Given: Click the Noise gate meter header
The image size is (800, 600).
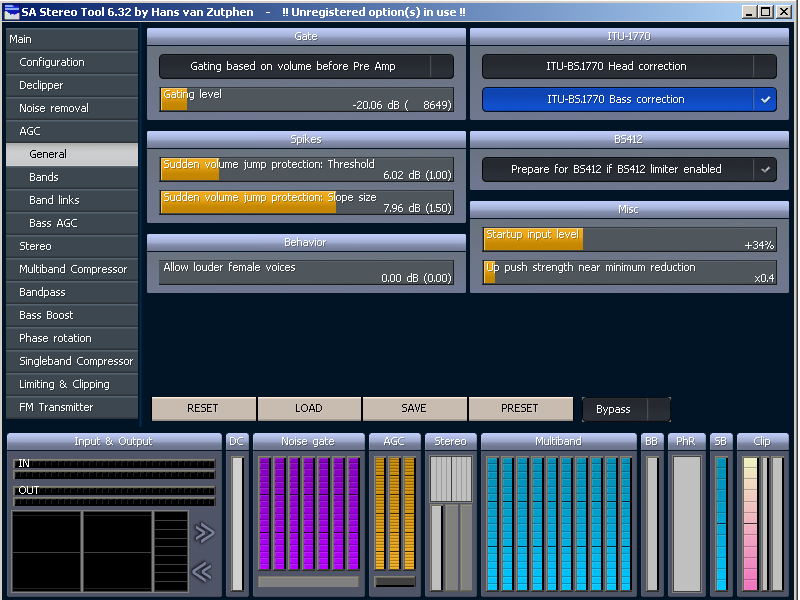Looking at the screenshot, I should click(x=309, y=441).
